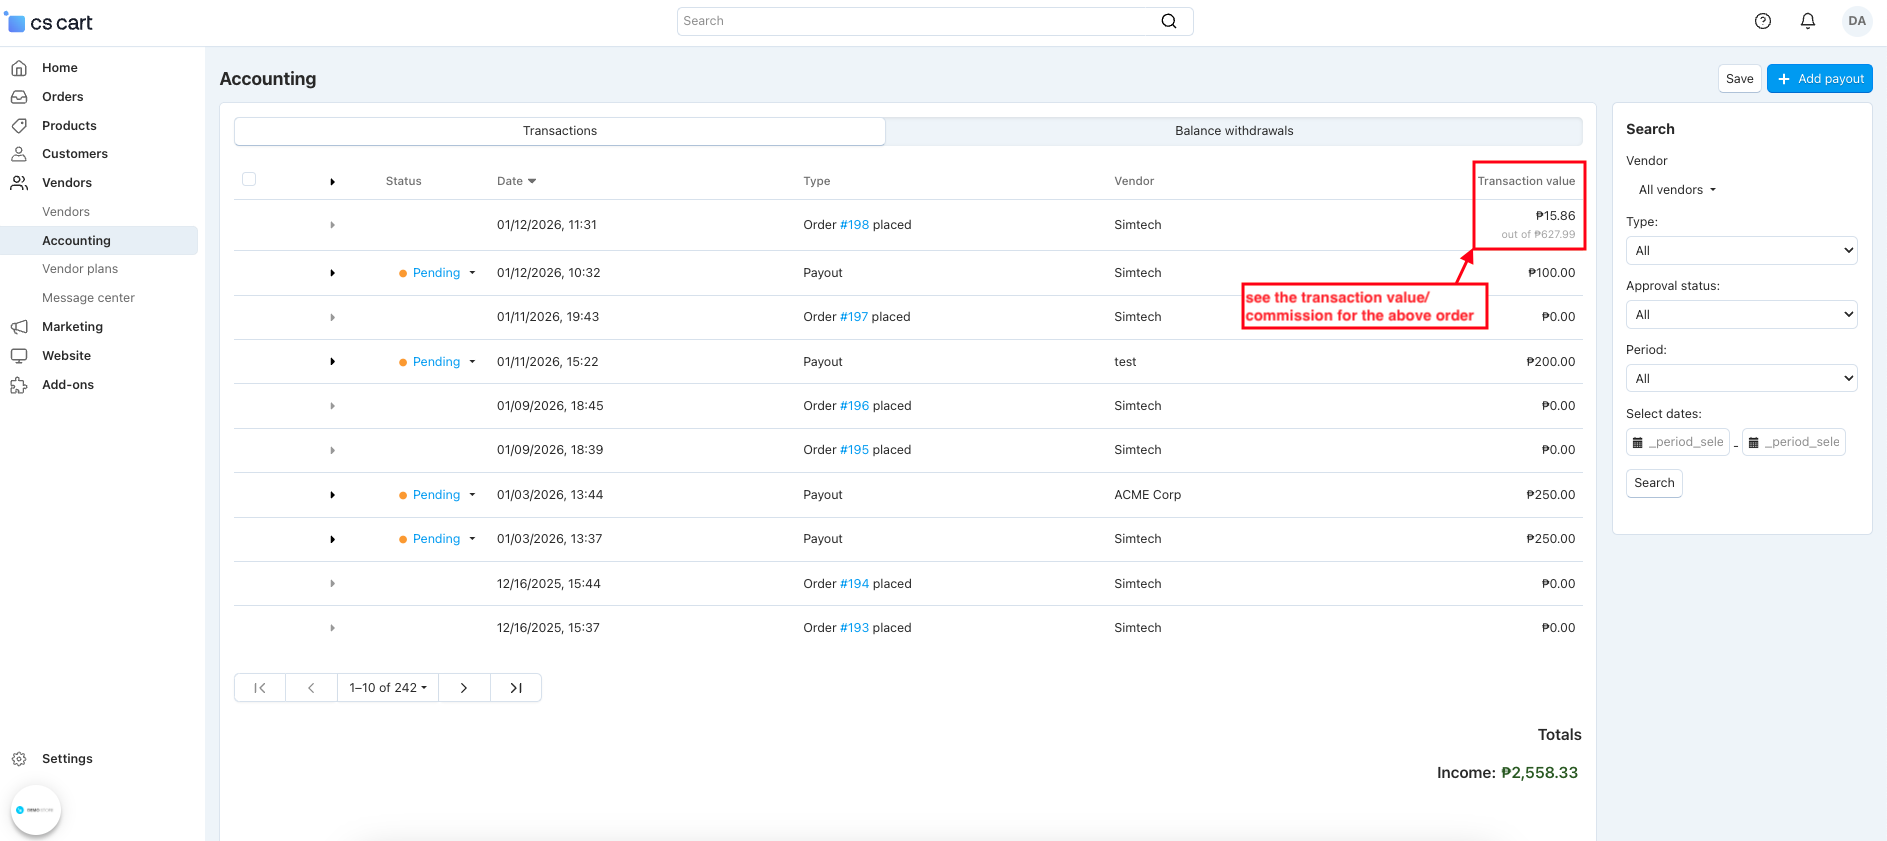Open Vendor plans in the sidebar

(80, 269)
